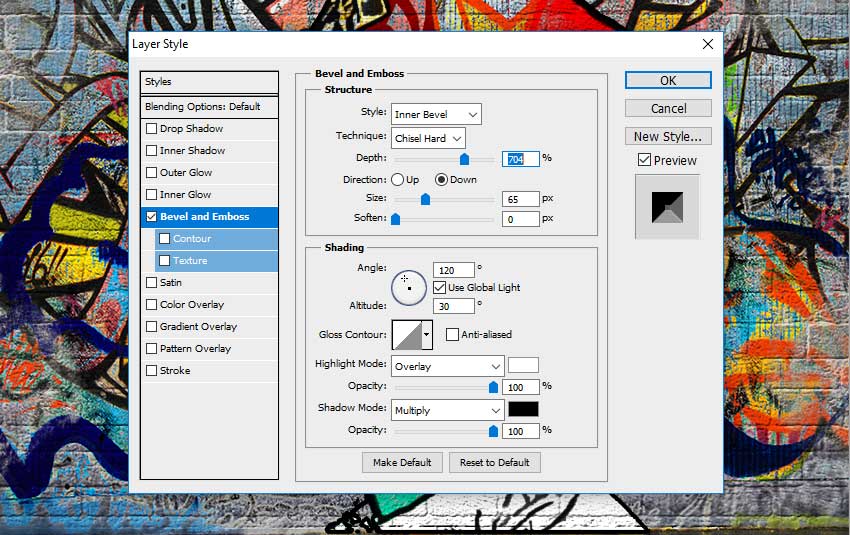Expand the Highlight Mode dropdown showing Overlay
The width and height of the screenshot is (850, 535).
pyautogui.click(x=447, y=366)
